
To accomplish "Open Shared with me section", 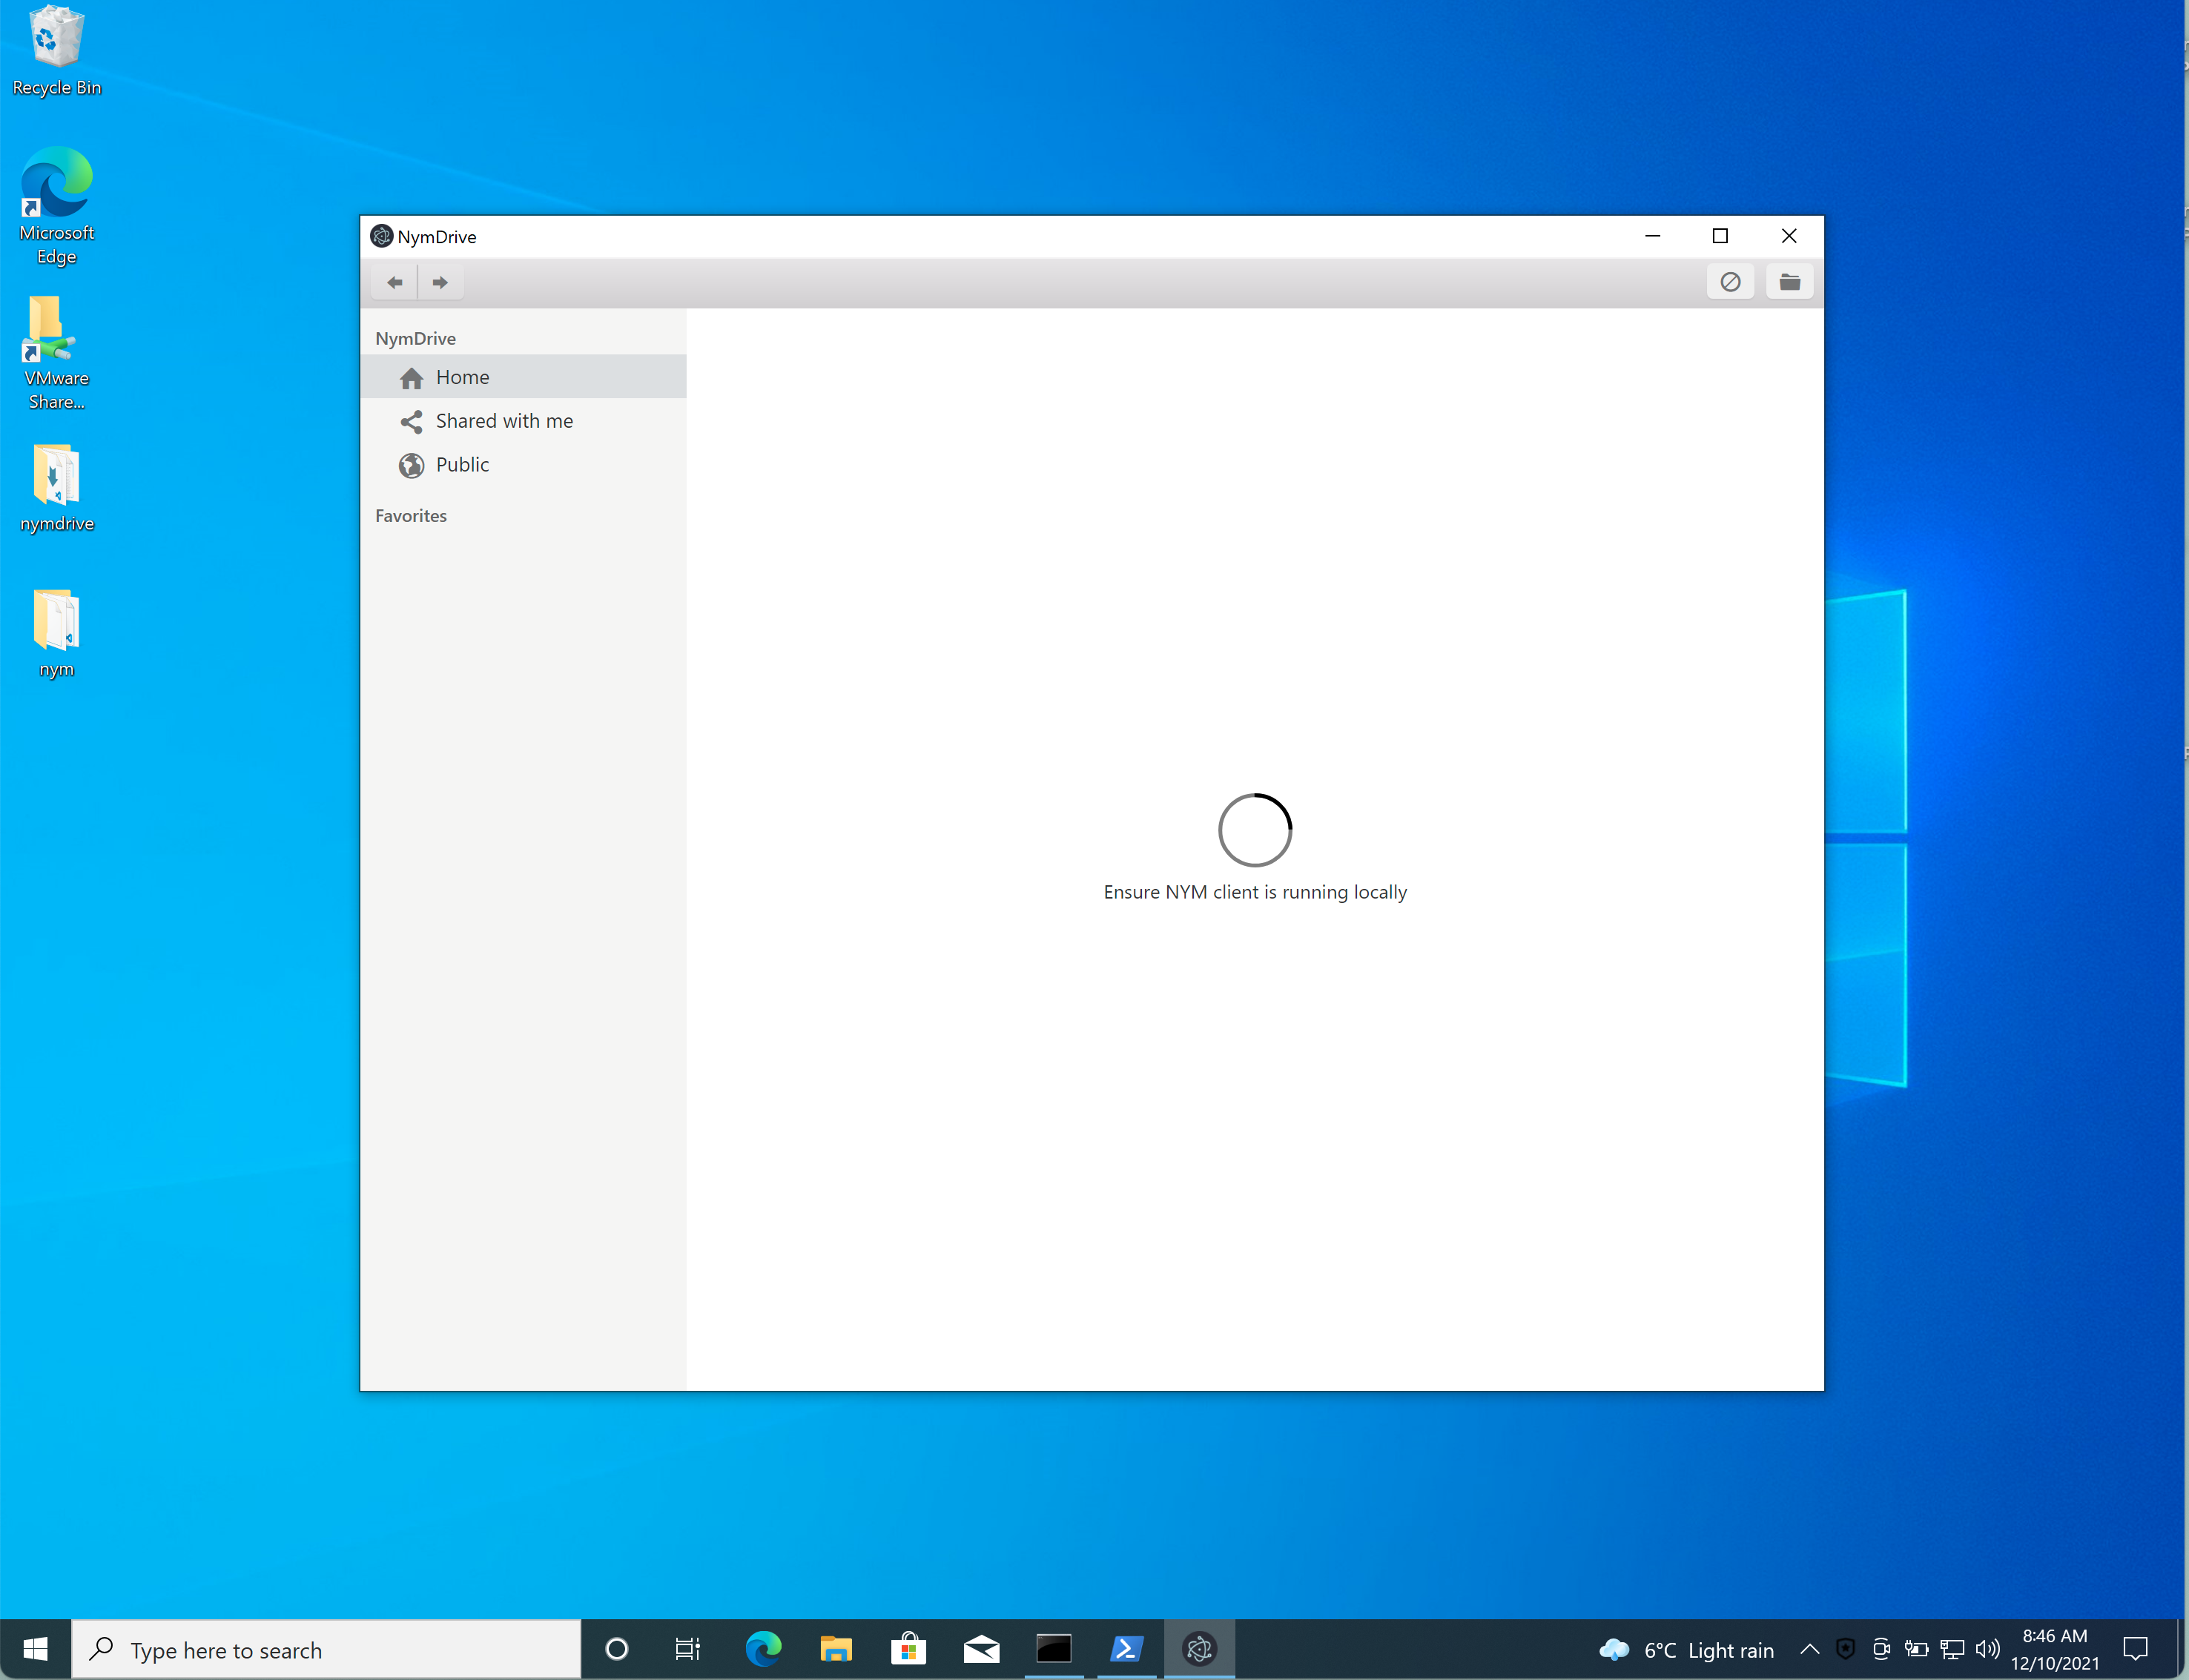I will [503, 421].
